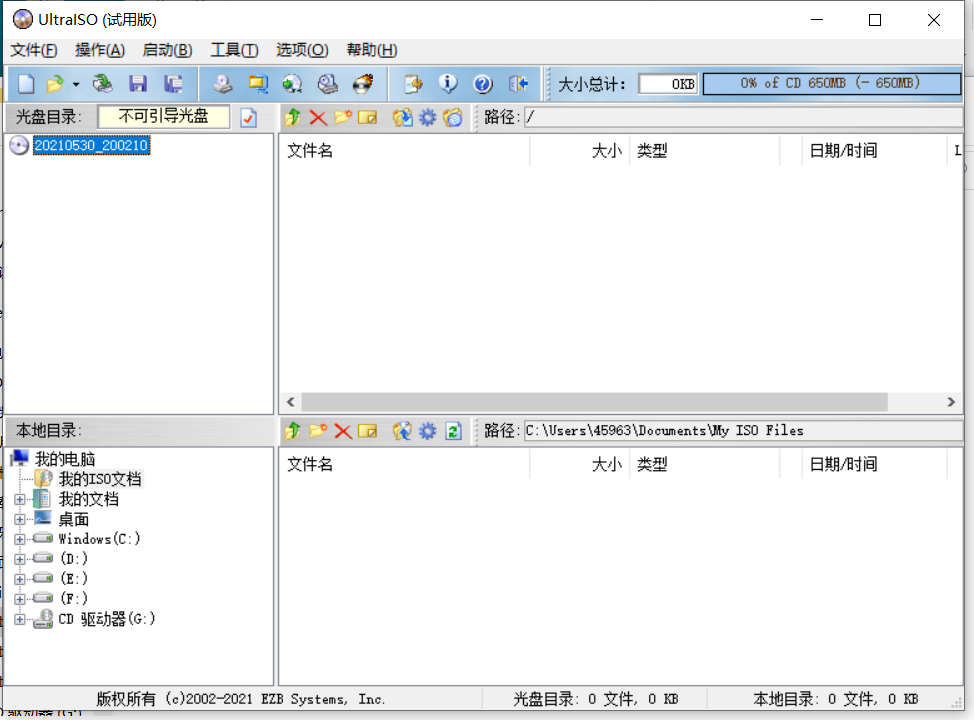
Task: Click the Save As toolbar icon
Action: (173, 84)
